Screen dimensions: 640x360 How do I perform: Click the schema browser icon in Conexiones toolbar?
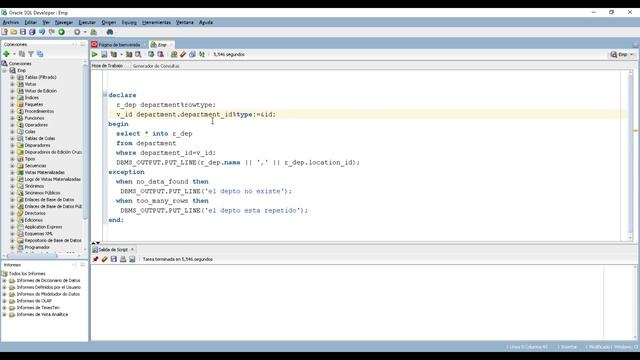click(x=40, y=54)
